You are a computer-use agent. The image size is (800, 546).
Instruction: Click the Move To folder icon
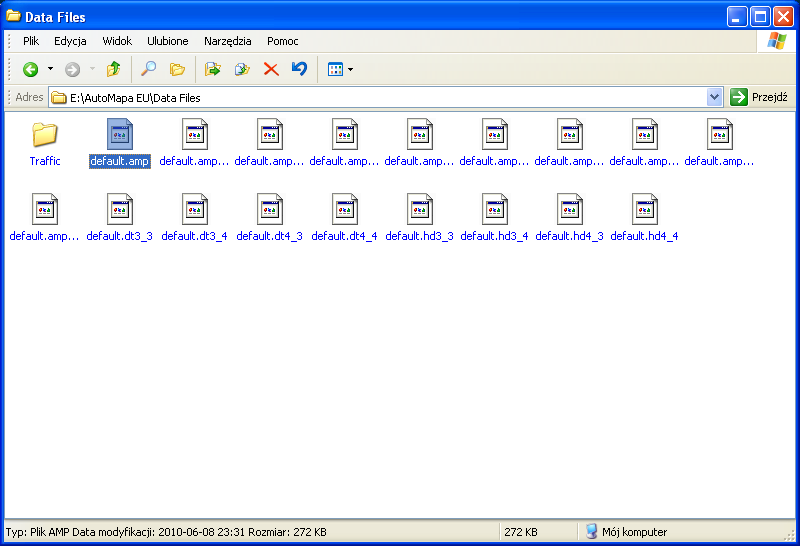pyautogui.click(x=212, y=69)
